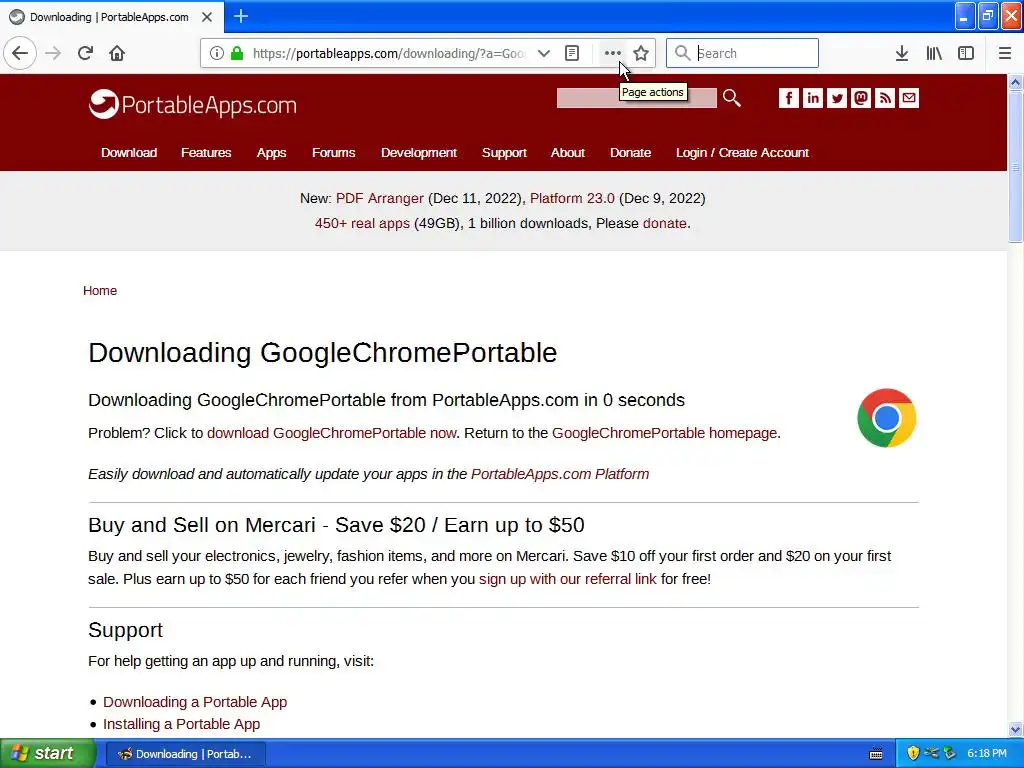Click the scrollbar up arrow

click(1015, 82)
